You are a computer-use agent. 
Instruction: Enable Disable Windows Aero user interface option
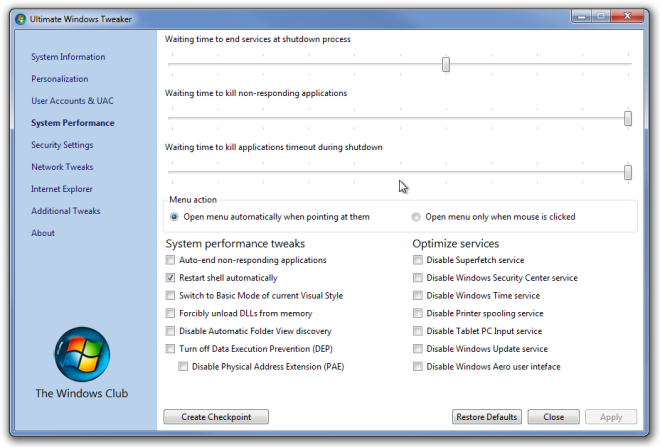point(418,367)
